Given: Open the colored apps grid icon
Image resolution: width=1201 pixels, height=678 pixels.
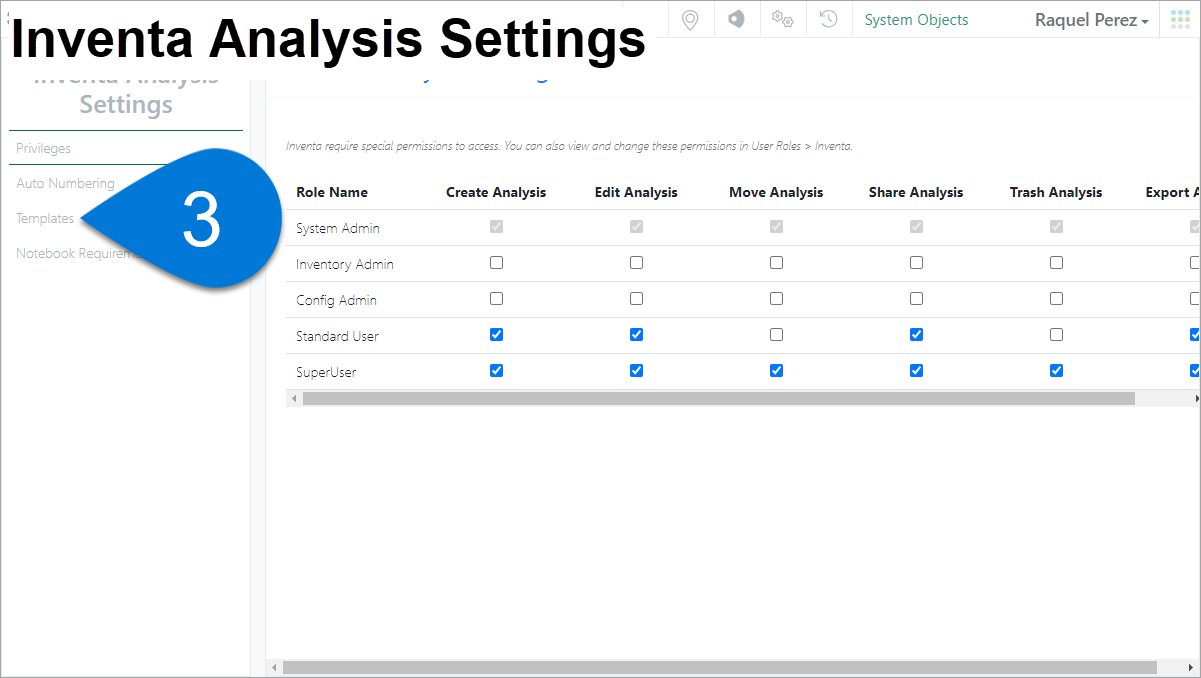Looking at the screenshot, I should (1180, 19).
